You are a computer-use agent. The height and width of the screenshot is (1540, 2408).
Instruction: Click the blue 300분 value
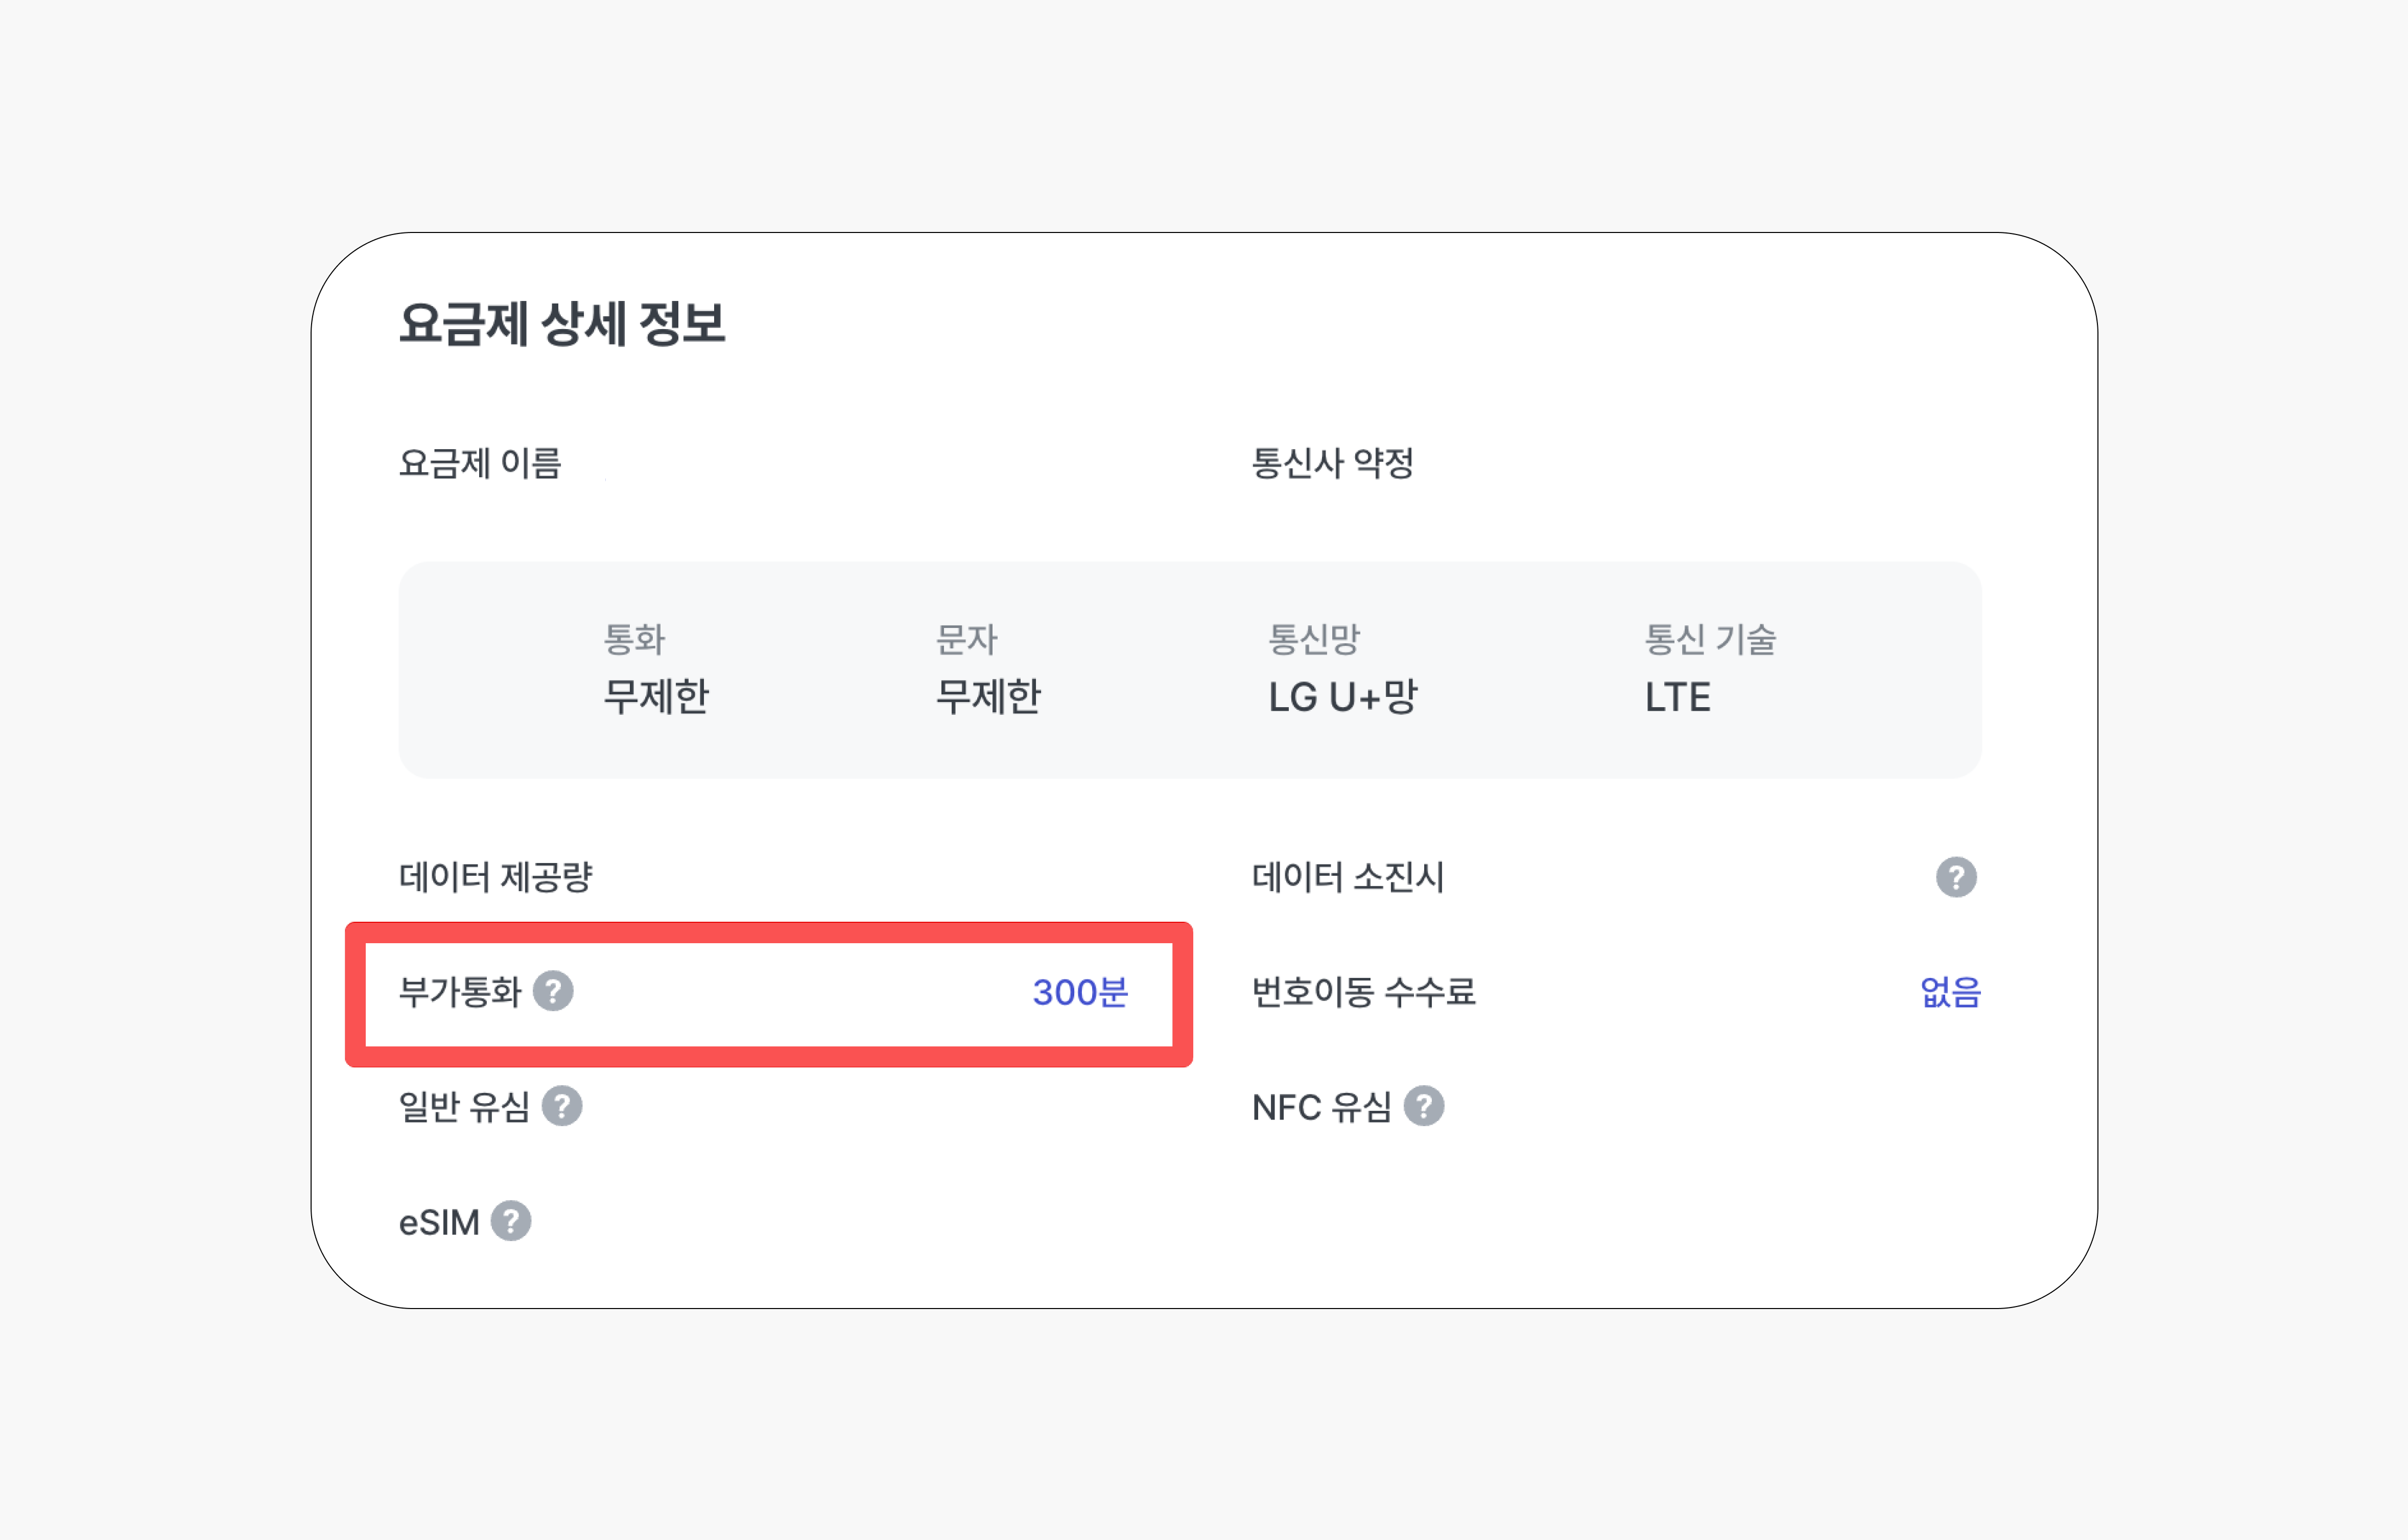point(1080,992)
